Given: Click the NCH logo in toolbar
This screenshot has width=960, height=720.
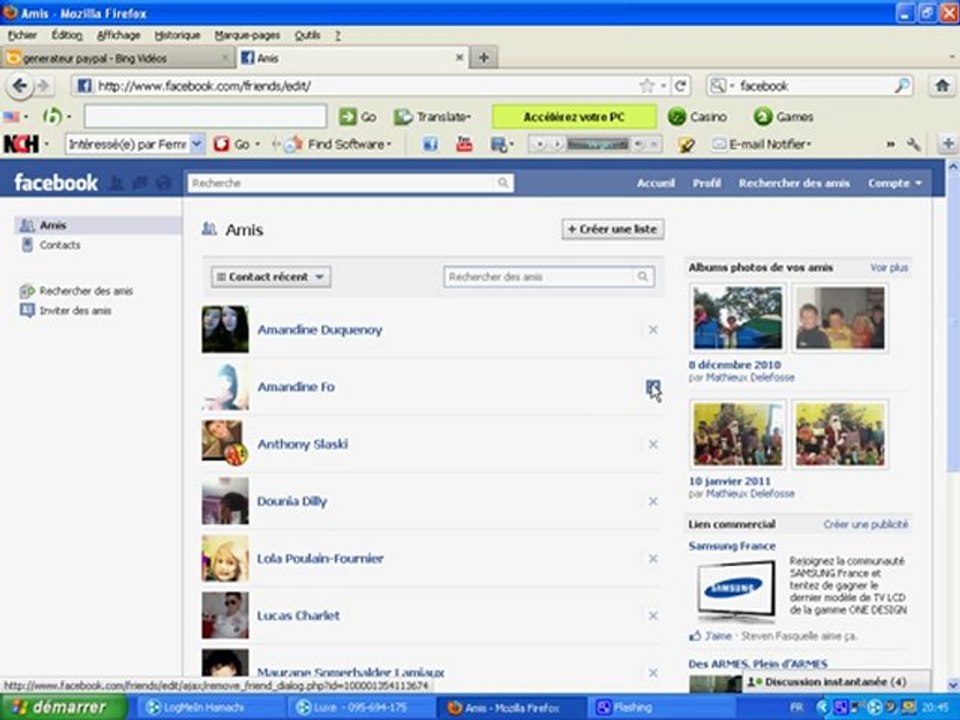Looking at the screenshot, I should pyautogui.click(x=21, y=144).
